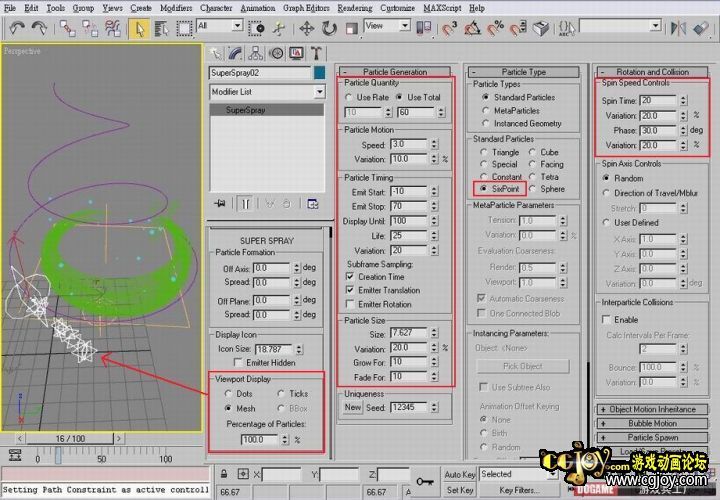Toggle the Percent Snap icon
This screenshot has width=720, height=500.
coord(495,28)
